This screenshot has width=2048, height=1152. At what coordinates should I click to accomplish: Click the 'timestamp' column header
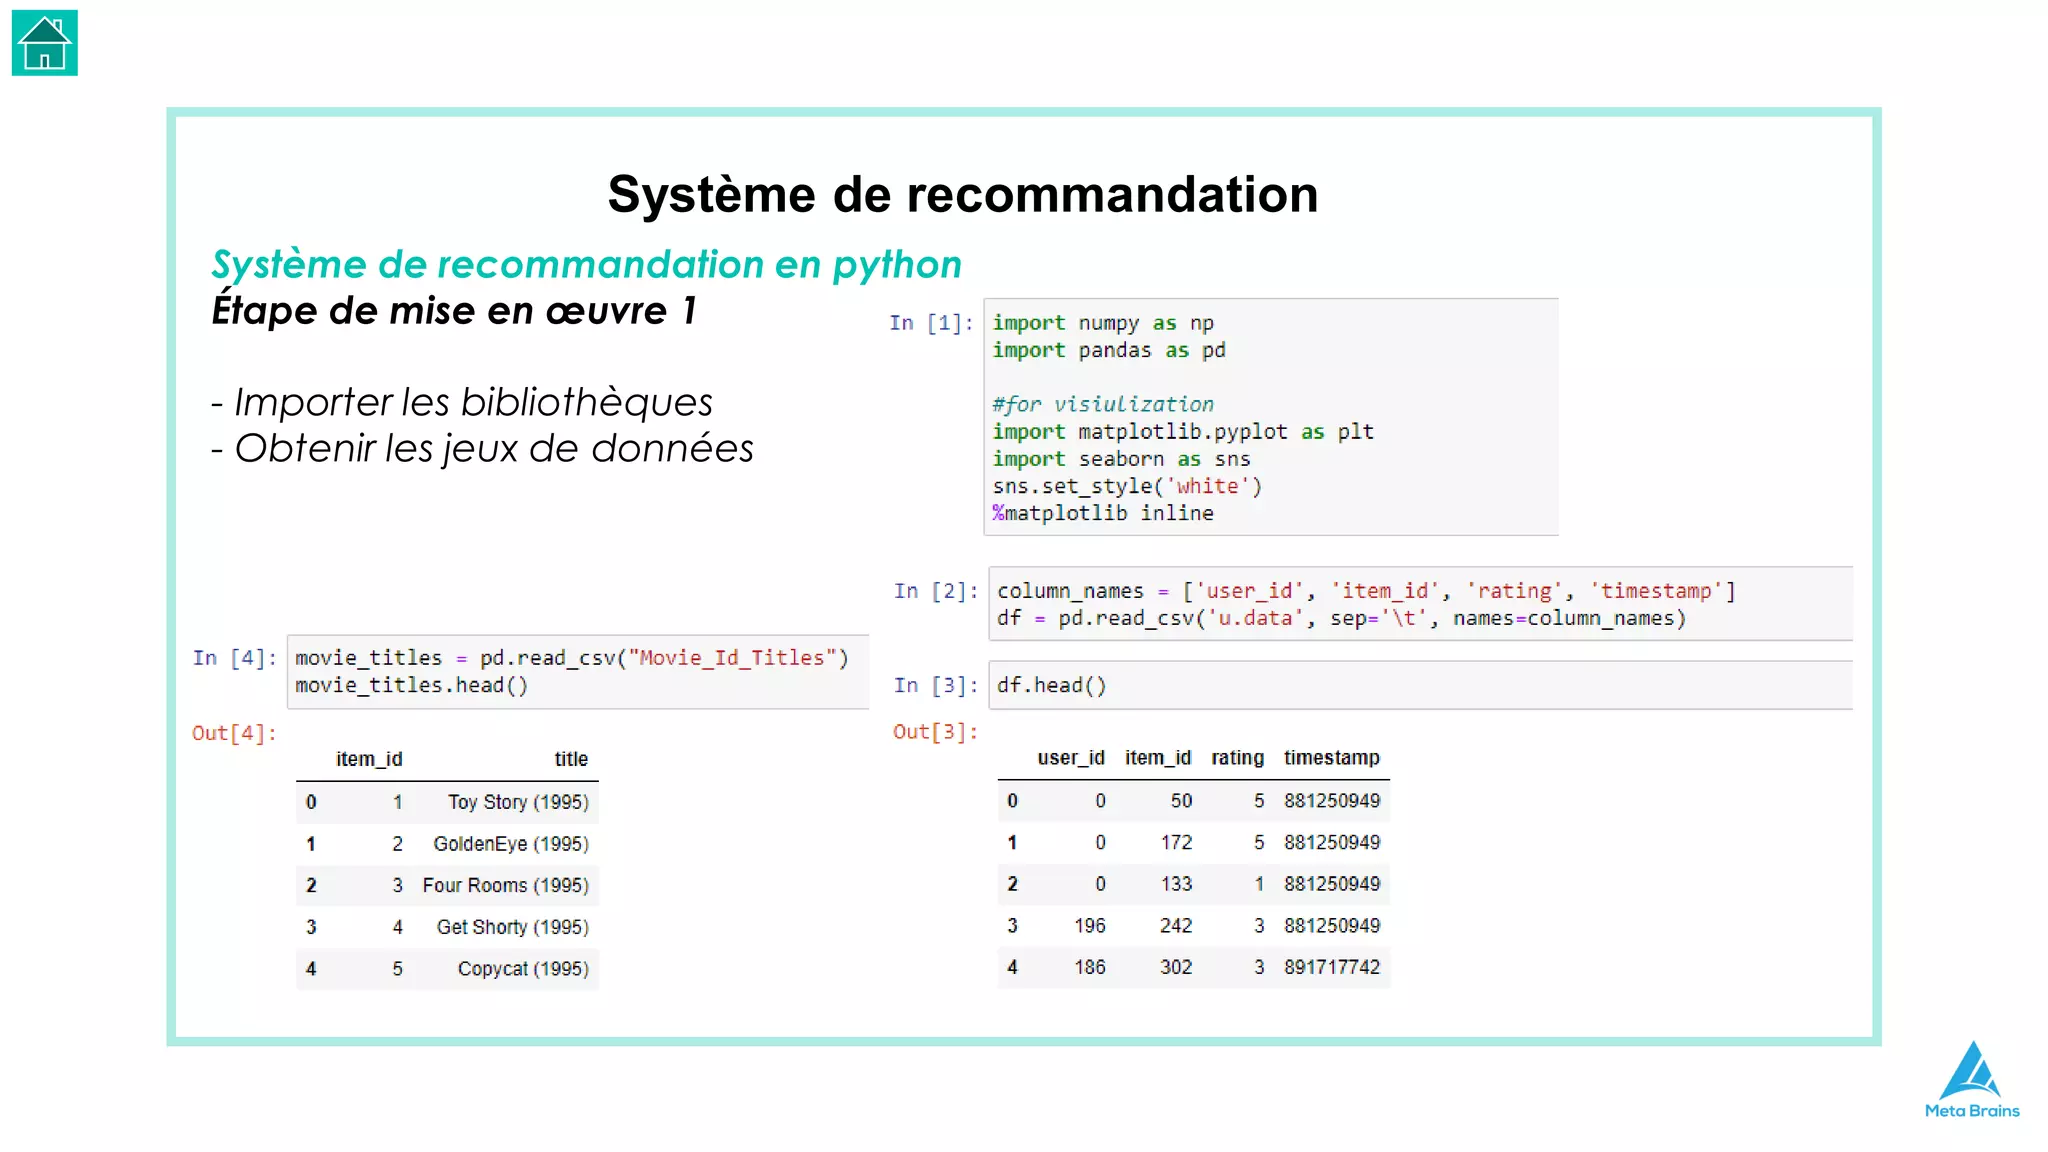(x=1332, y=758)
